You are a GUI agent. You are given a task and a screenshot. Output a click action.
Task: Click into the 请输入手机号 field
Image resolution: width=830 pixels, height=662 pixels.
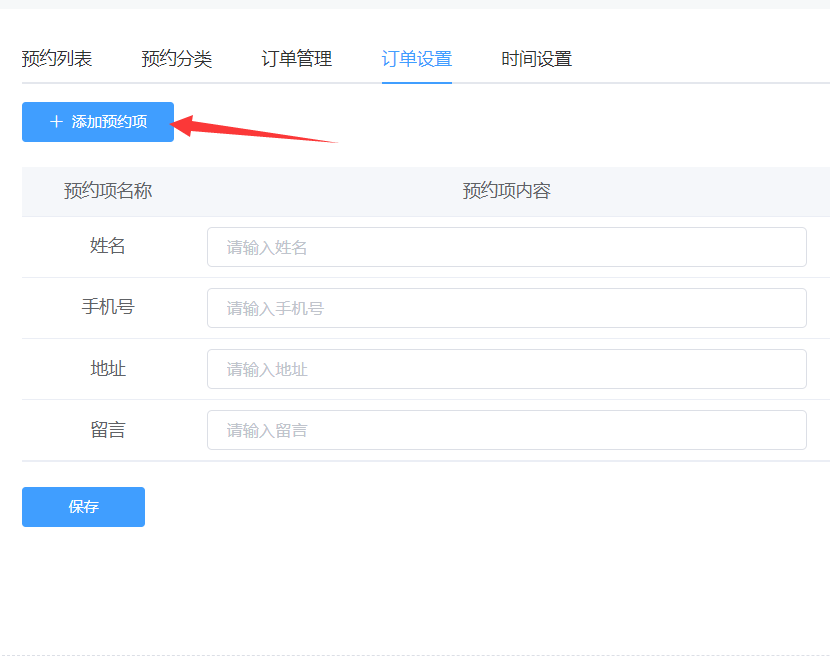tap(506, 308)
